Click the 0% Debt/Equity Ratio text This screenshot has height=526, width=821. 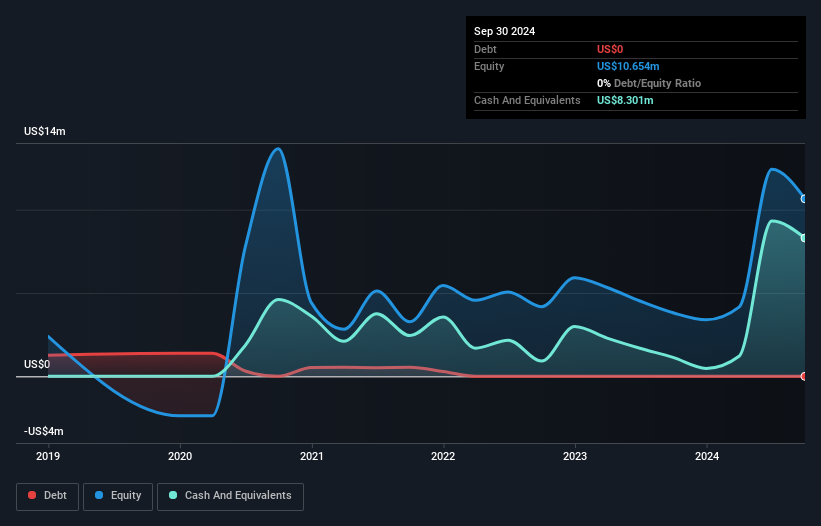(649, 83)
